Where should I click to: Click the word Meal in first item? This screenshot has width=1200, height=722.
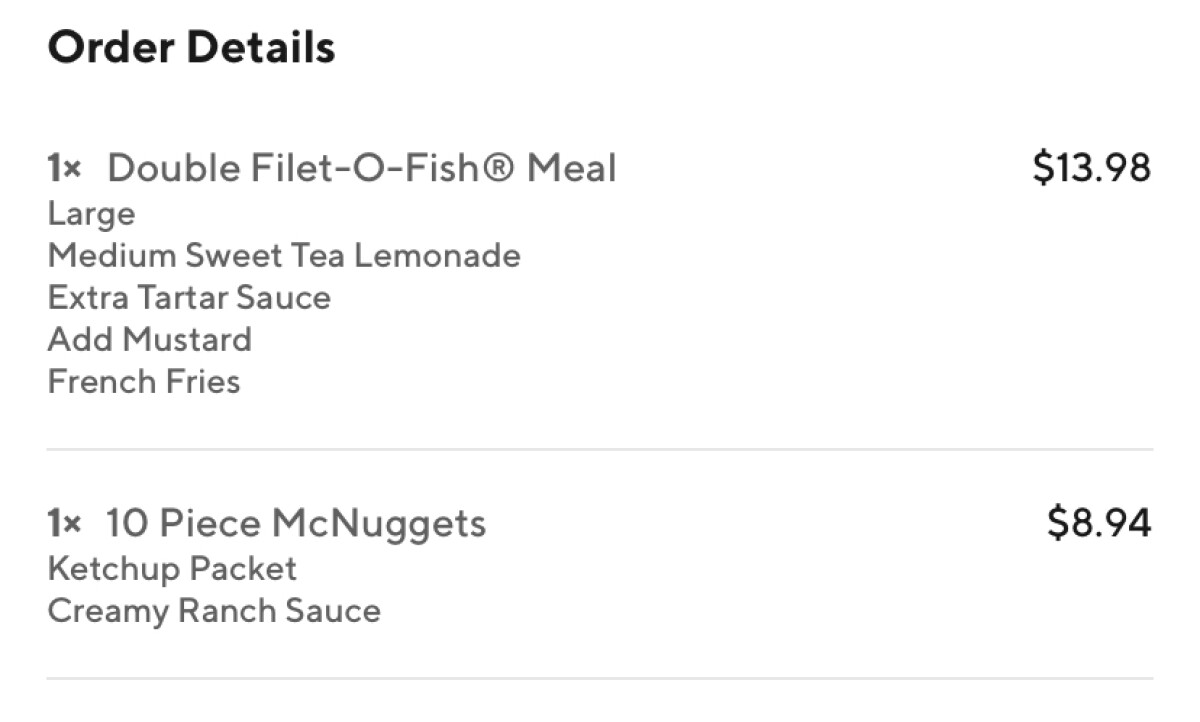point(572,168)
